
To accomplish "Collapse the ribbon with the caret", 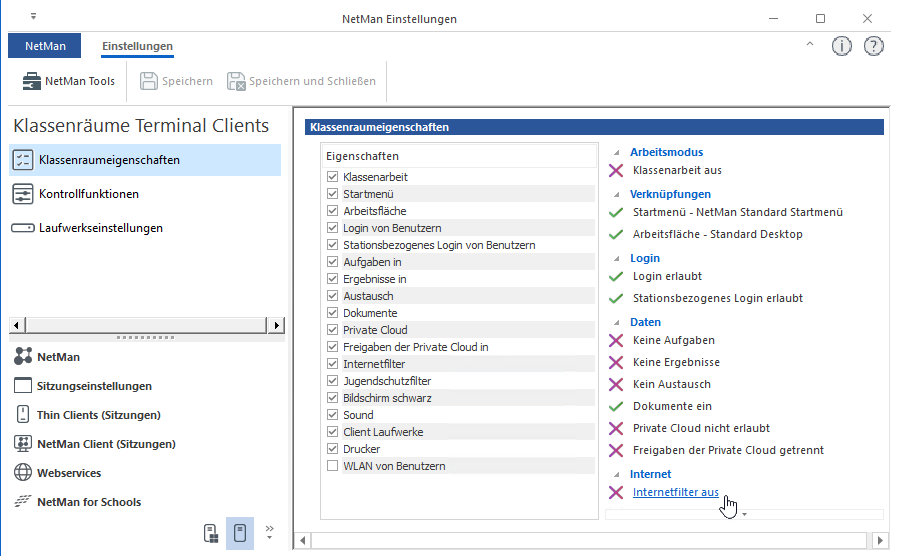I will click(810, 44).
